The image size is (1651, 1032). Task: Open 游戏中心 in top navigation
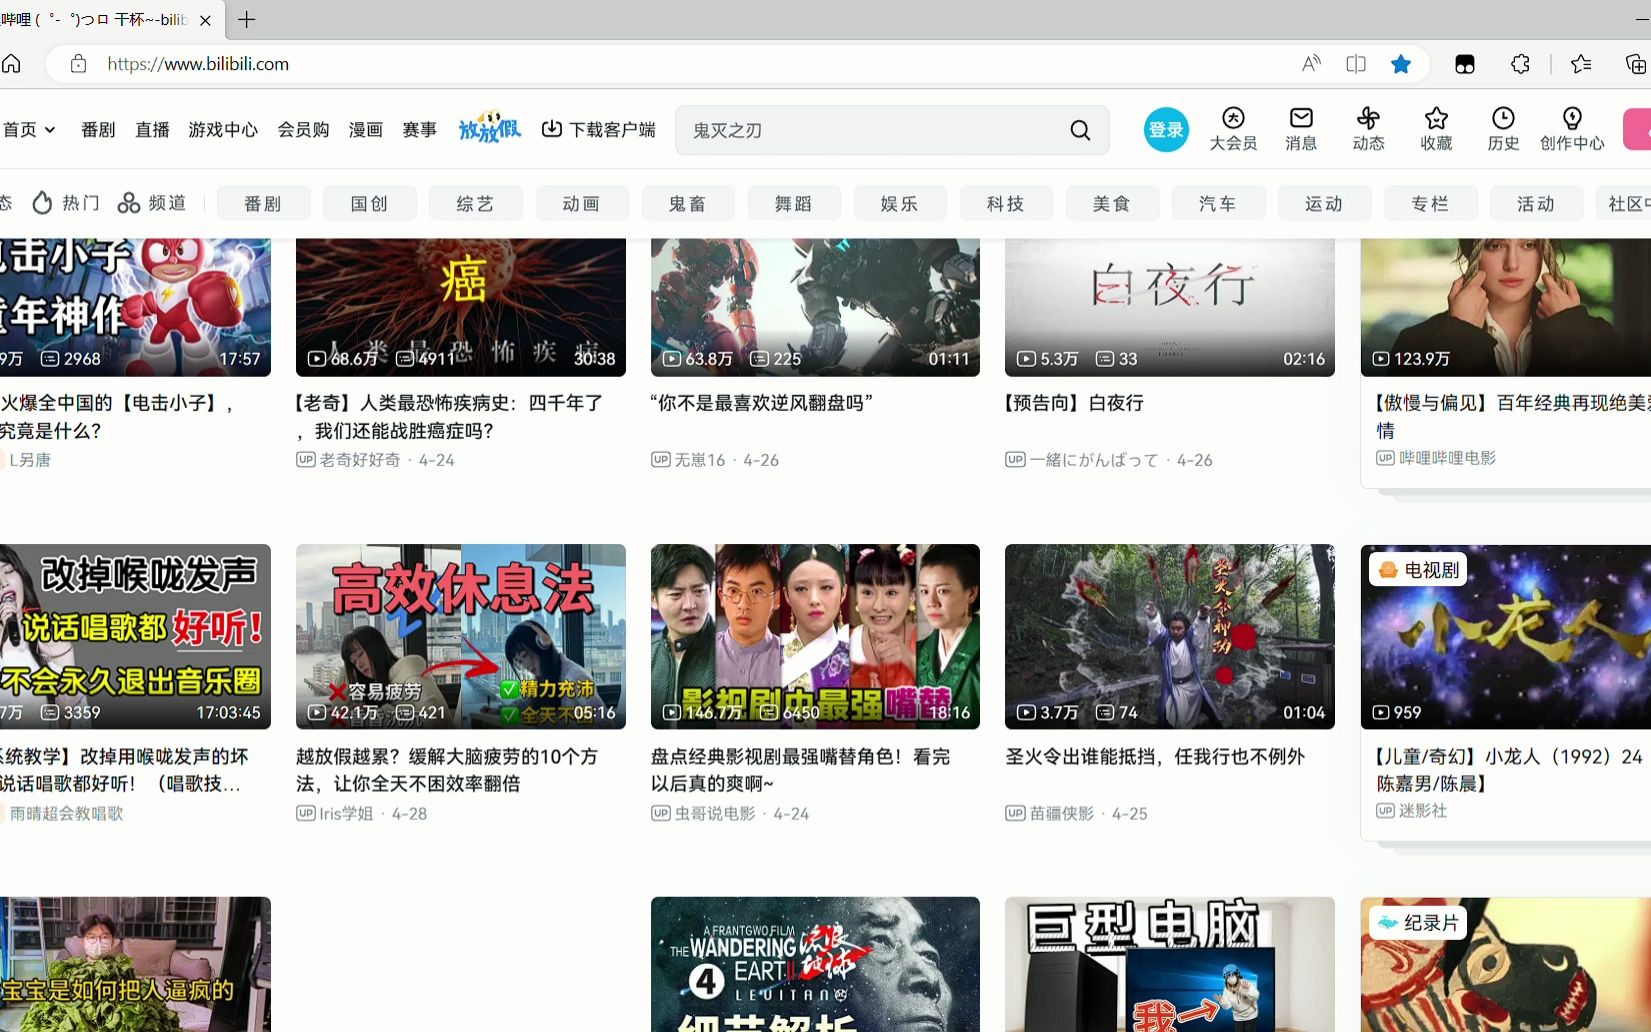pos(223,130)
